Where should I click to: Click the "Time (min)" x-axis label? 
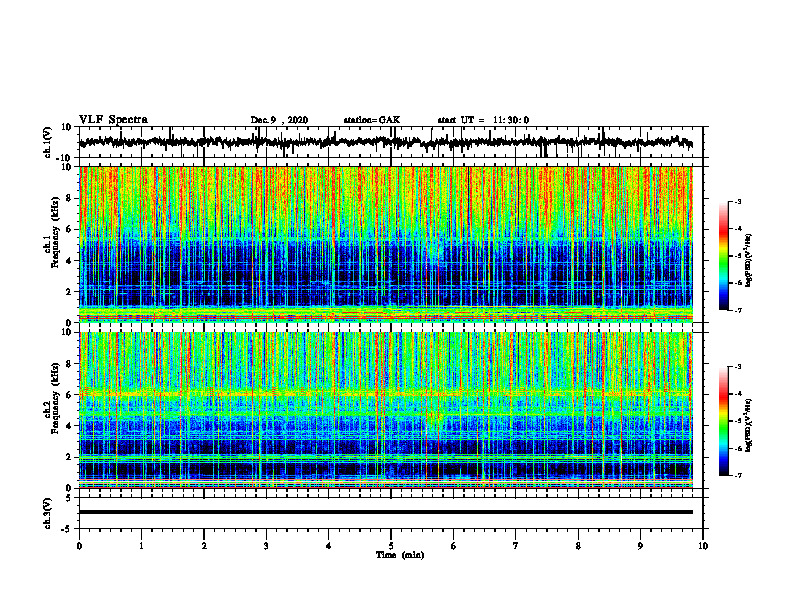click(x=400, y=555)
